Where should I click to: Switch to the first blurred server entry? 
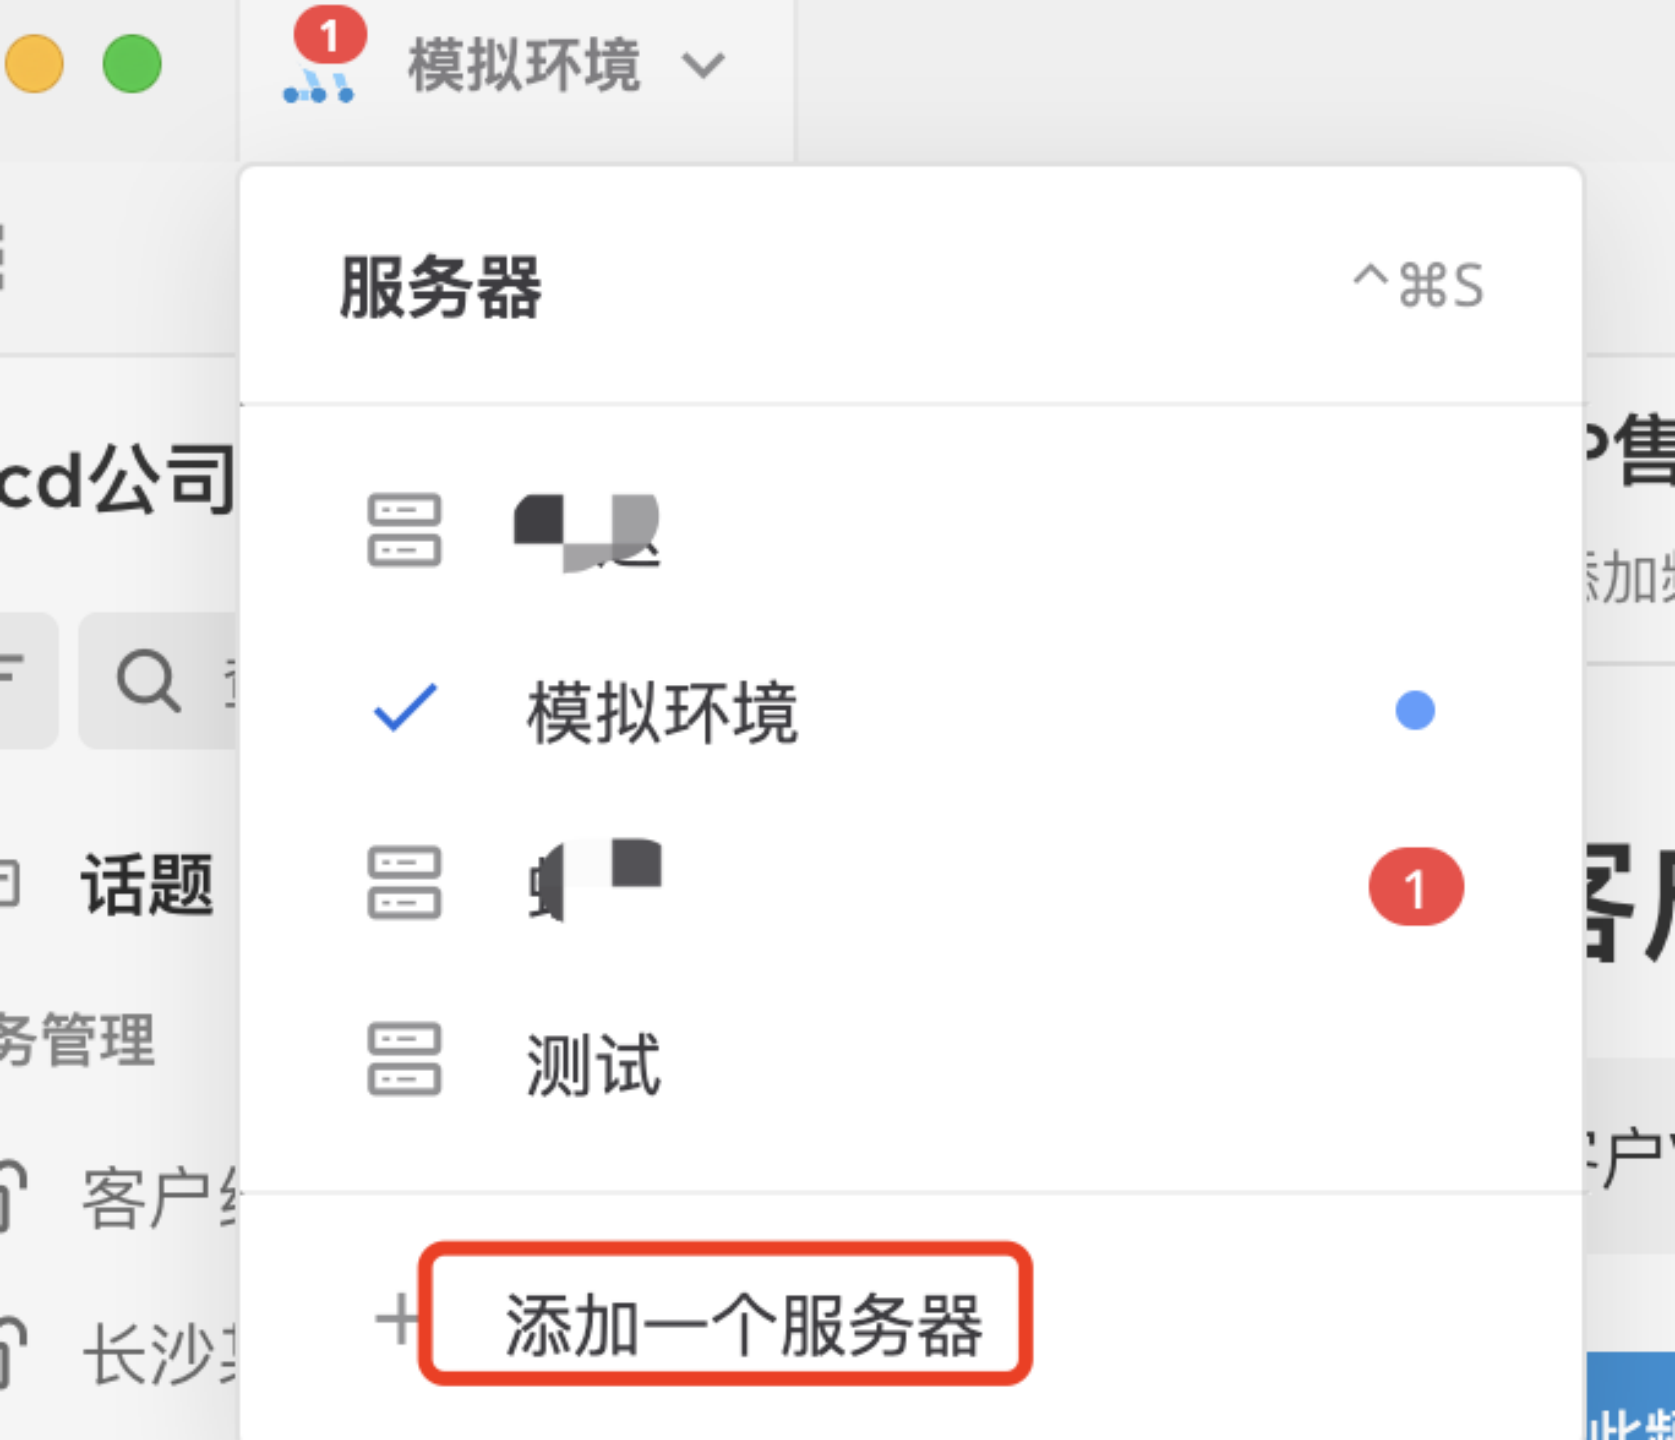coord(911,530)
